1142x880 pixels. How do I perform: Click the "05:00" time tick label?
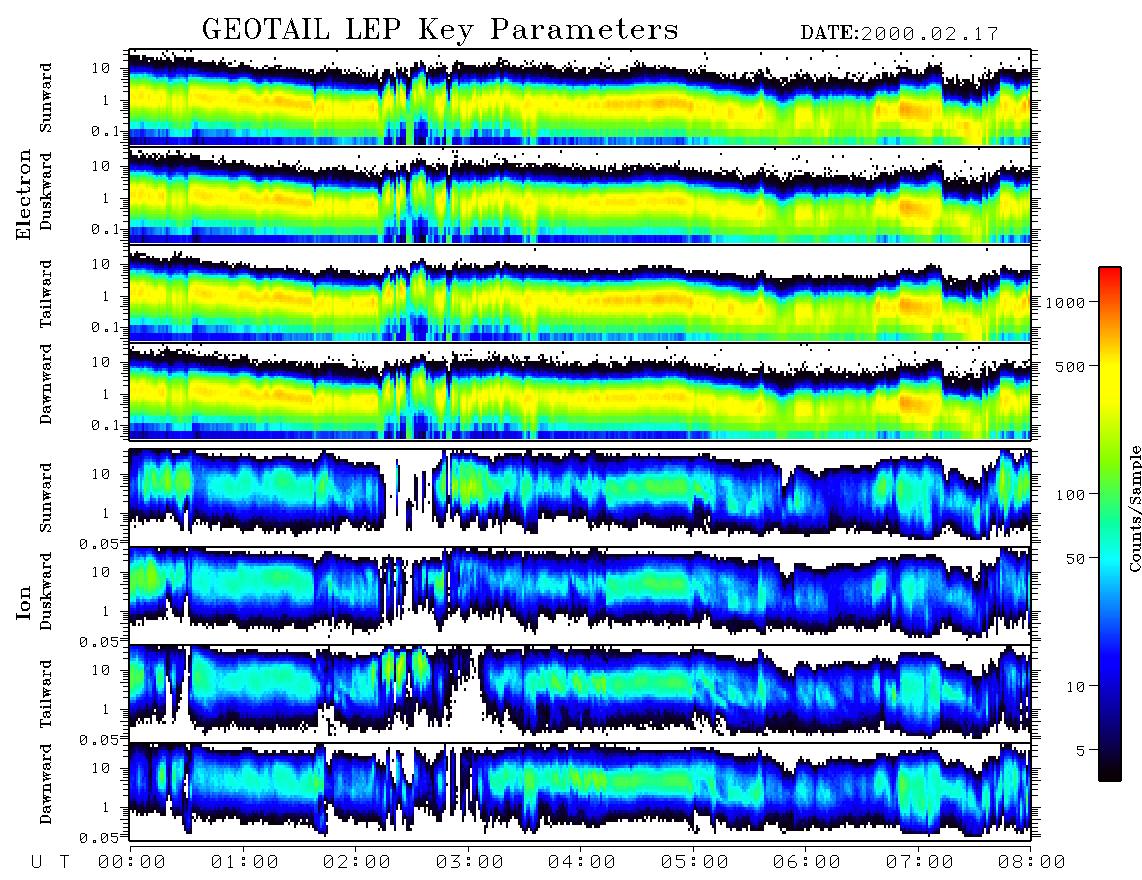pos(695,863)
